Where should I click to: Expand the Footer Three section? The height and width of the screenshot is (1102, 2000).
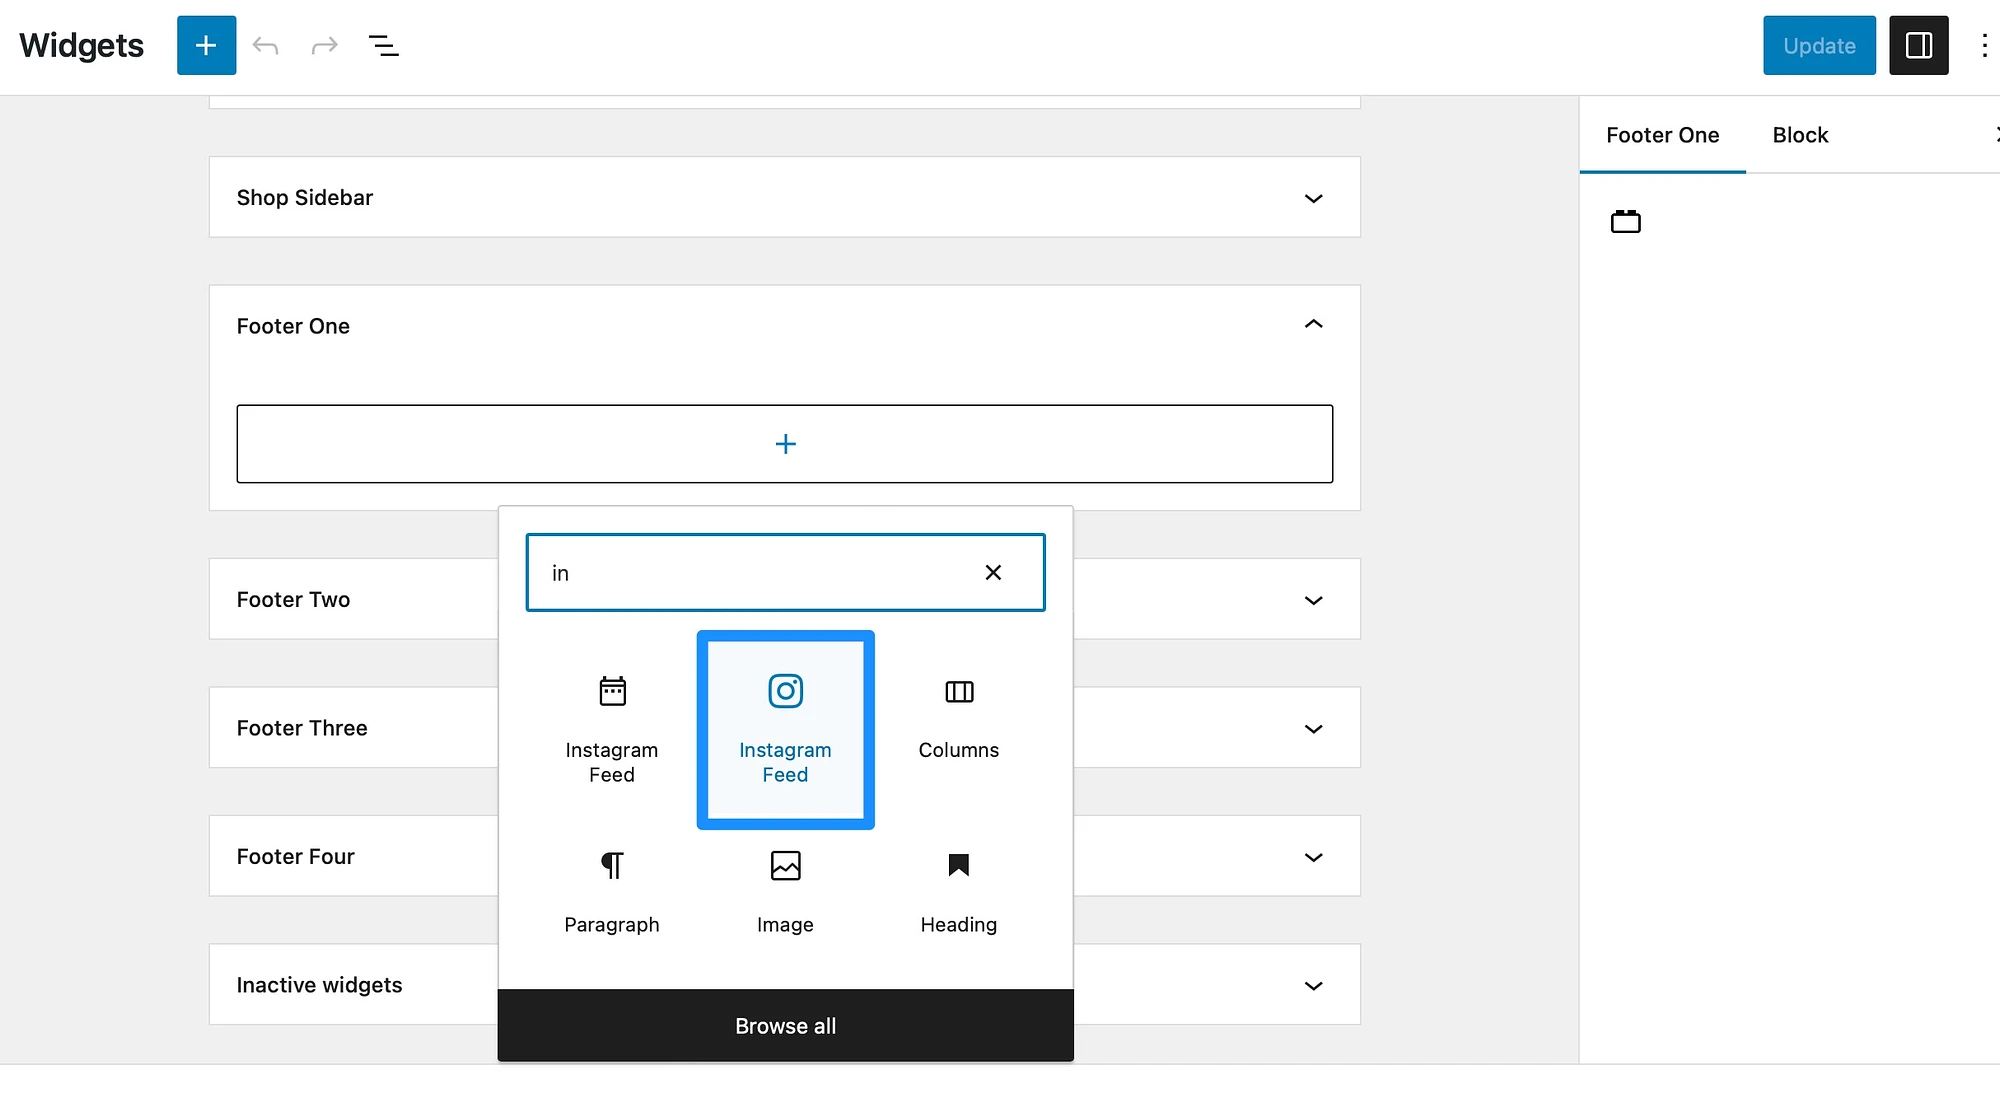click(1311, 726)
